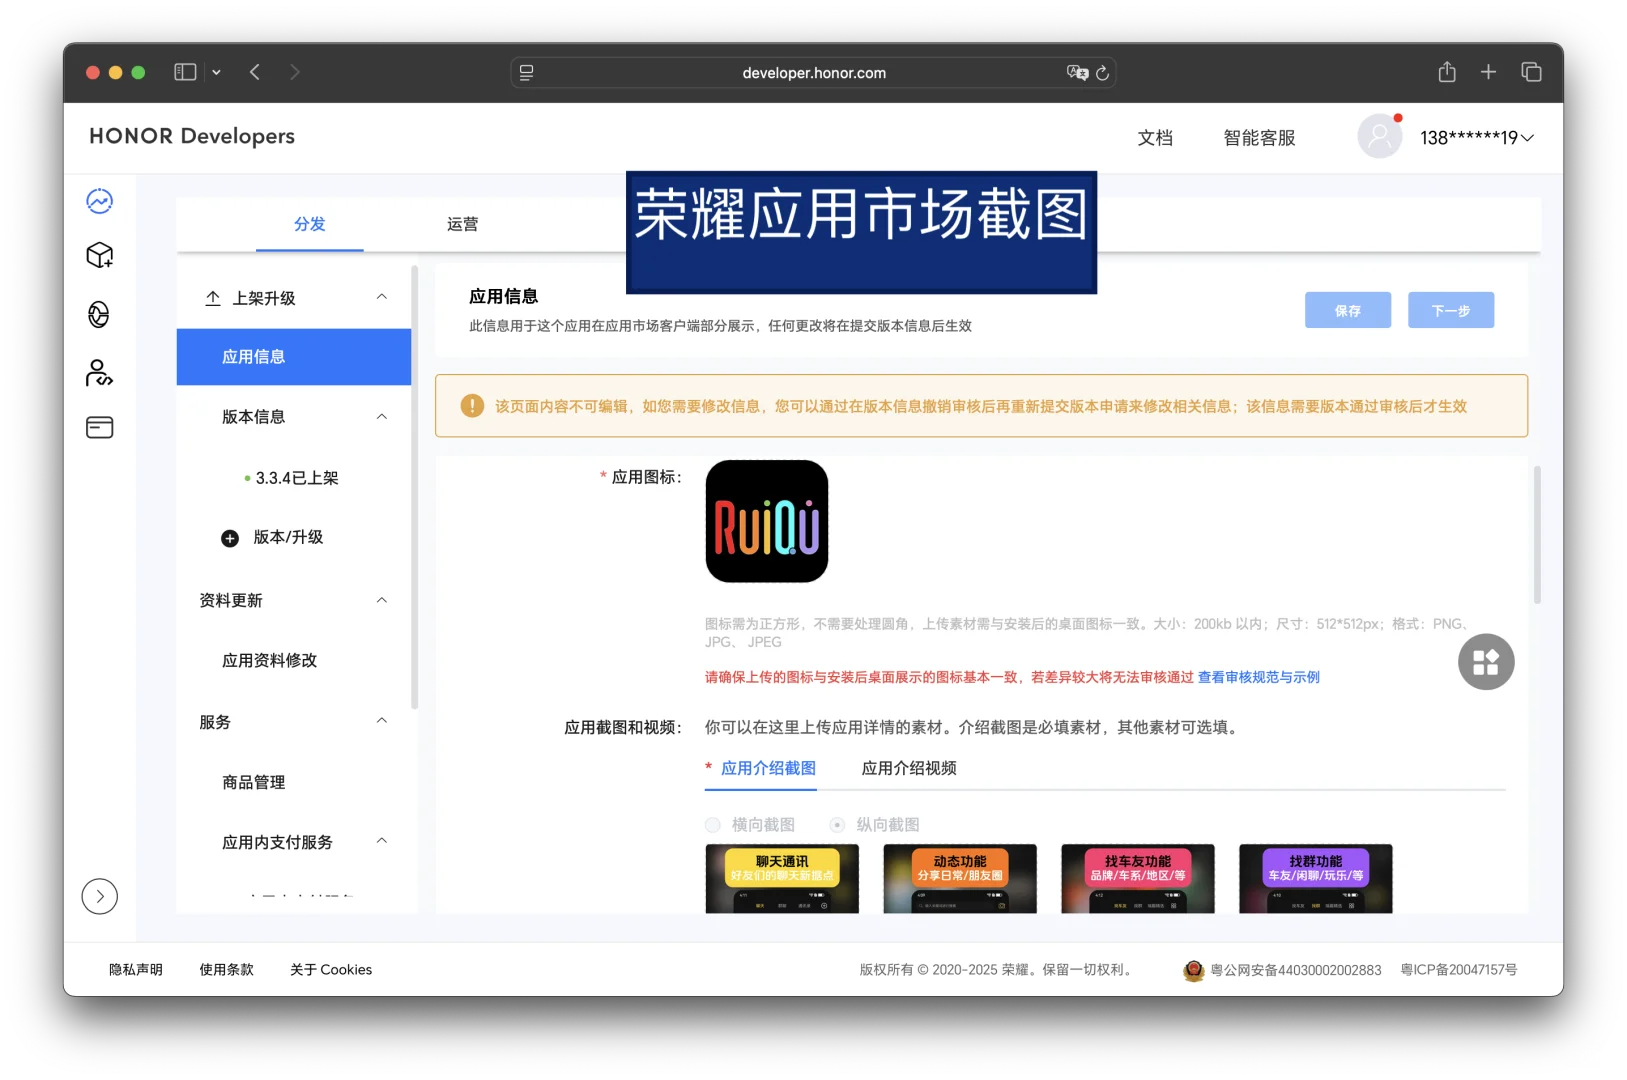Screen dimensions: 1627x1080
Task: Click the Safari share icon
Action: pyautogui.click(x=1447, y=71)
